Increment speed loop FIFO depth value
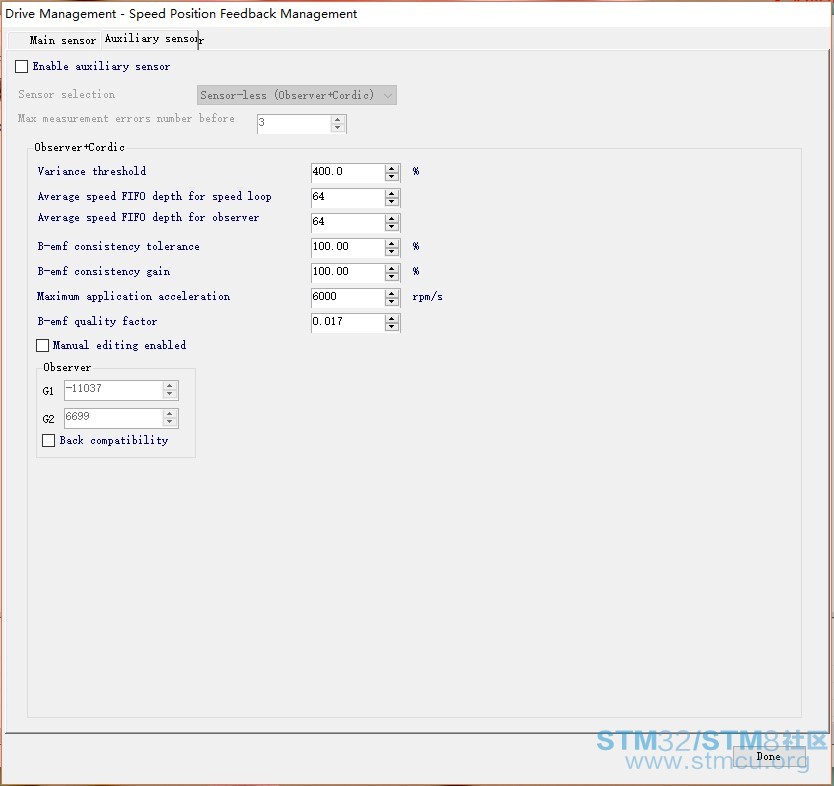The width and height of the screenshot is (834, 786). (x=392, y=193)
